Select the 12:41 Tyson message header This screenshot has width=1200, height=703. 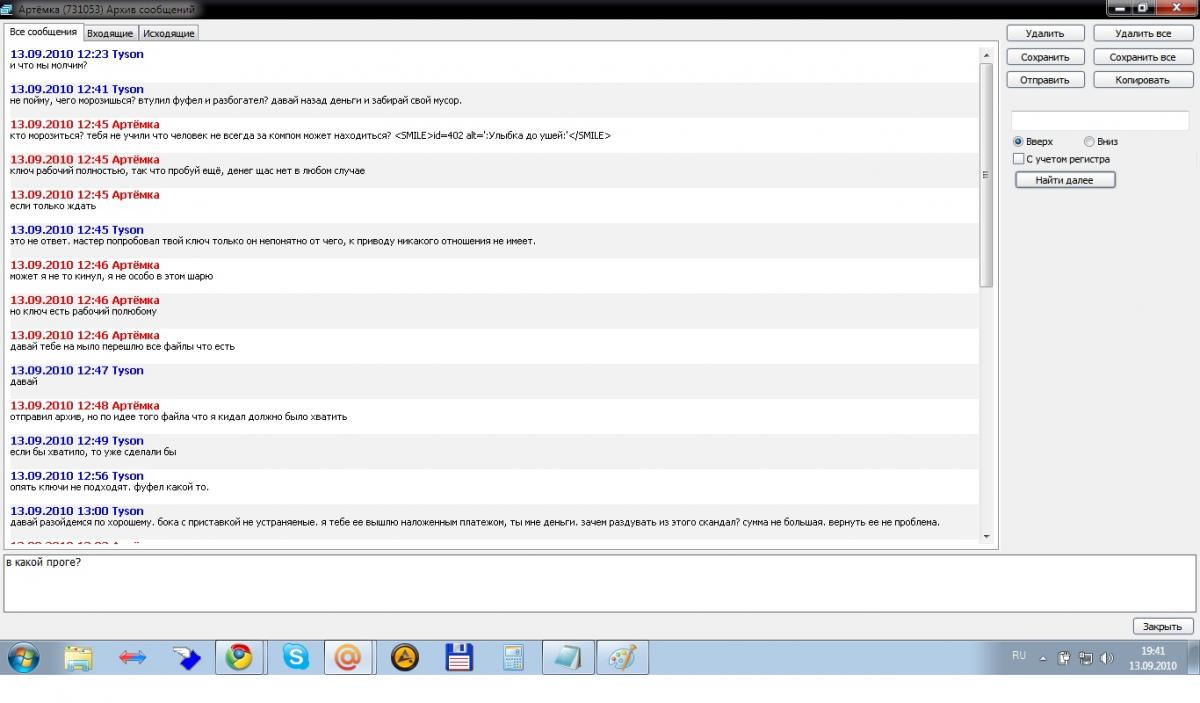[x=77, y=89]
